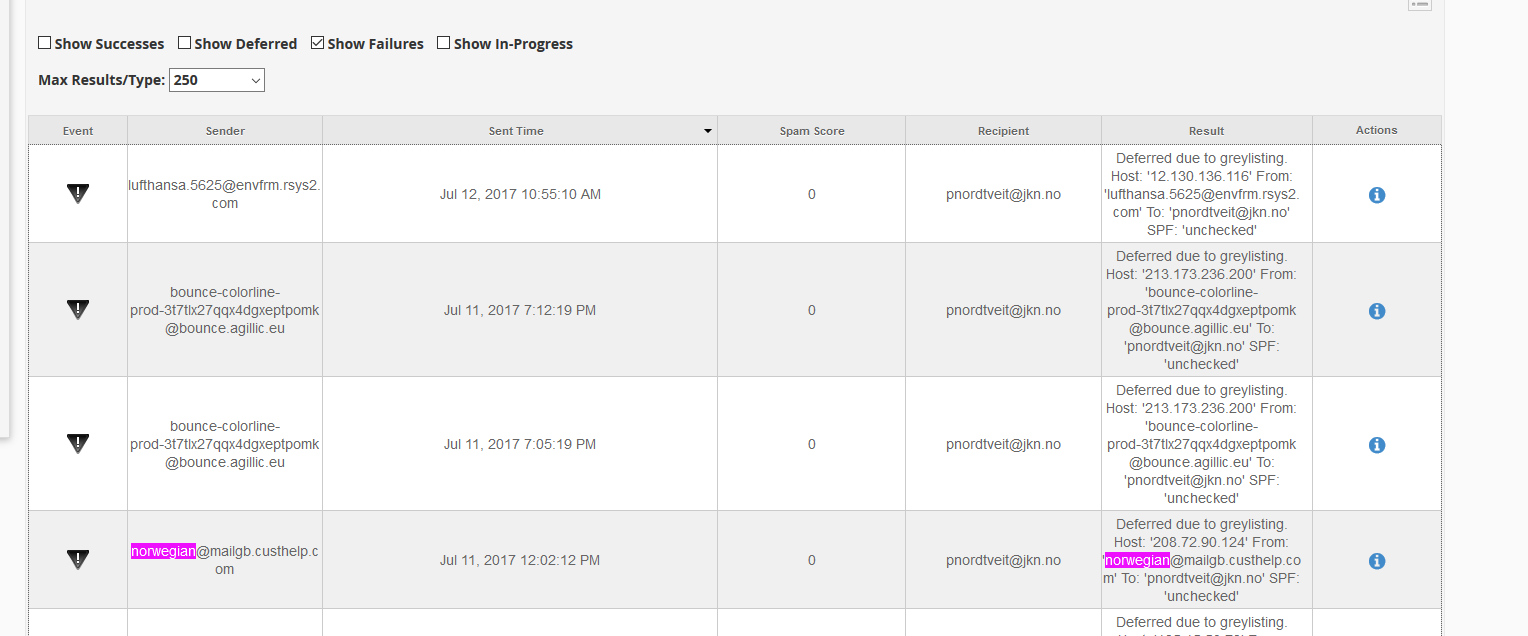The image size is (1528, 636).
Task: Click Sent Time sort arrow
Action: (708, 131)
